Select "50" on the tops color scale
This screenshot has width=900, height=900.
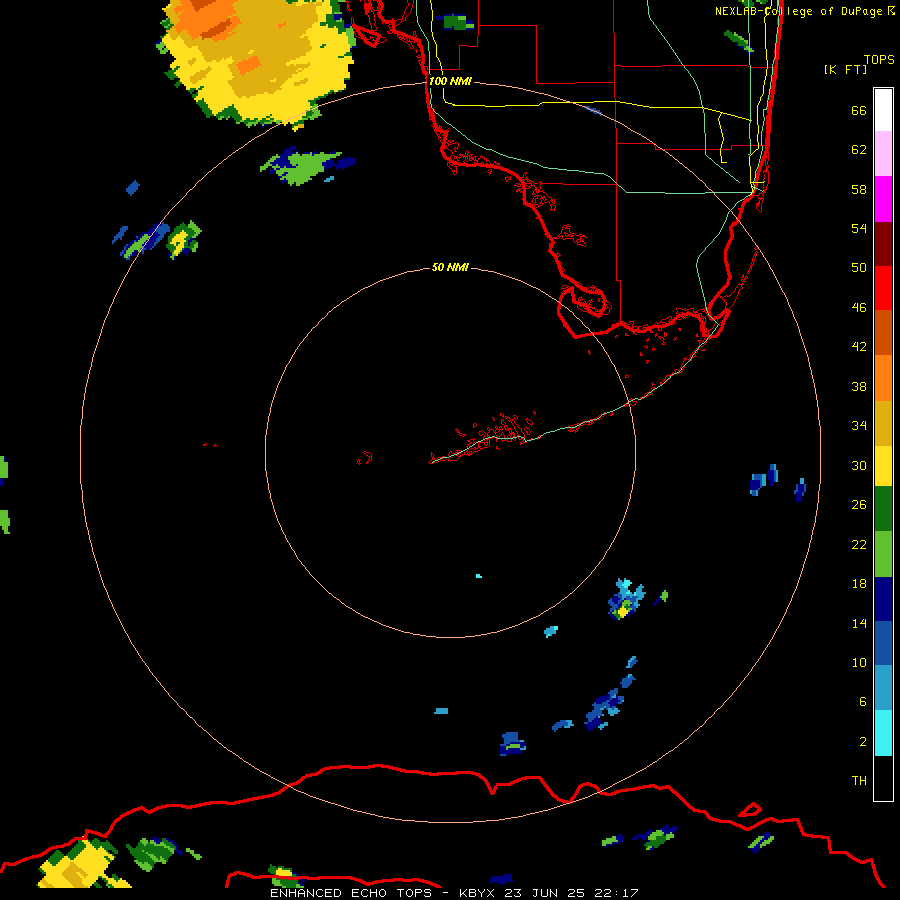coord(859,268)
